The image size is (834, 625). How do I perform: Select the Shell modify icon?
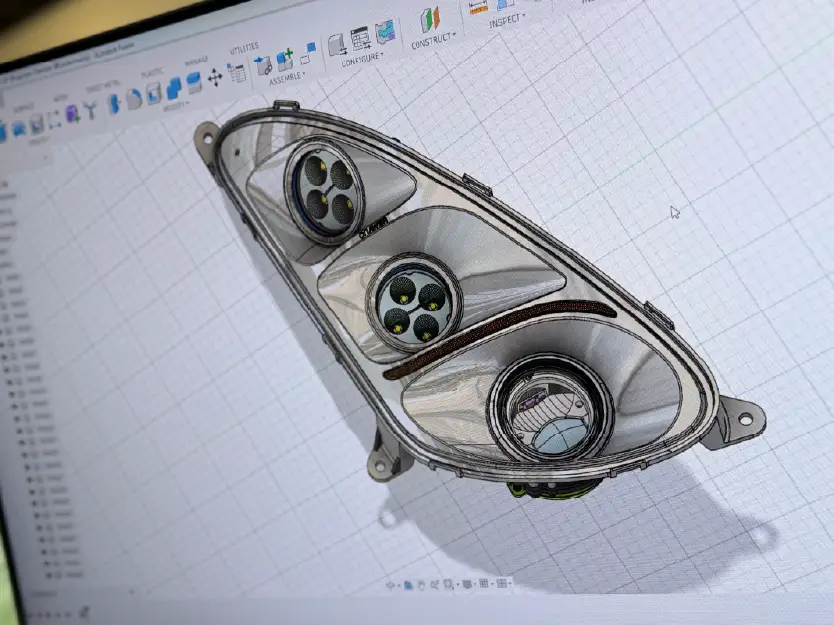tap(154, 94)
